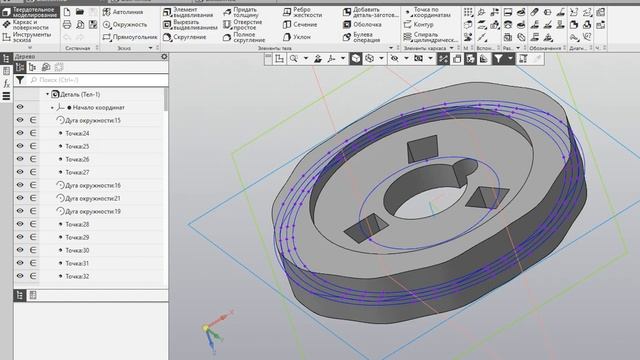640x360 pixels.
Task: Place a Точка по координатам
Action: (x=427, y=12)
